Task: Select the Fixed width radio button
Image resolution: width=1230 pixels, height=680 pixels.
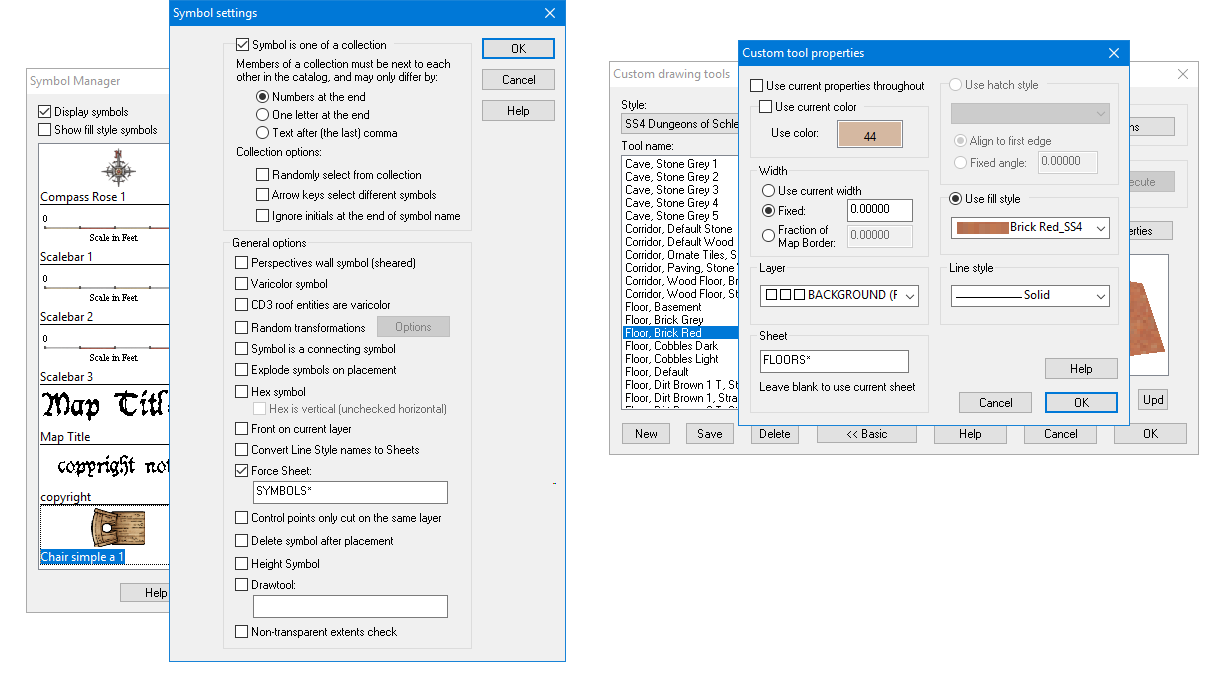Action: (x=768, y=210)
